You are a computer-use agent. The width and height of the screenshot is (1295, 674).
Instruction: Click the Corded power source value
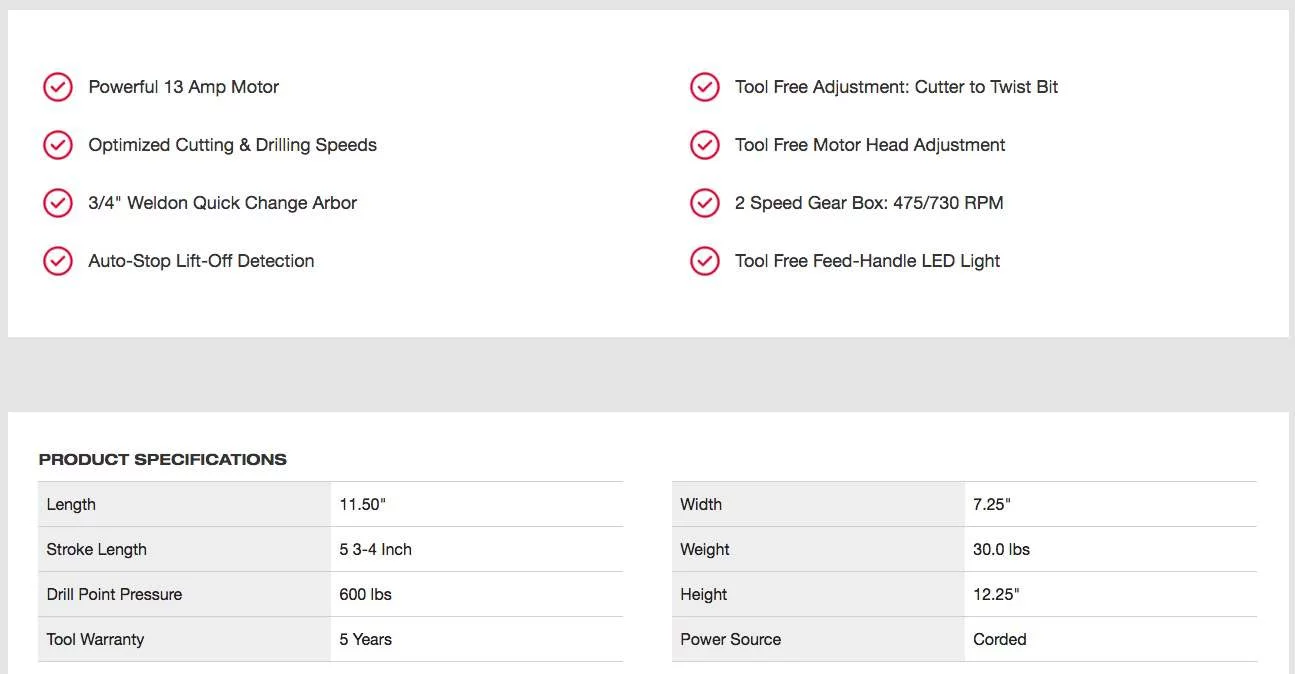pyautogui.click(x=999, y=640)
